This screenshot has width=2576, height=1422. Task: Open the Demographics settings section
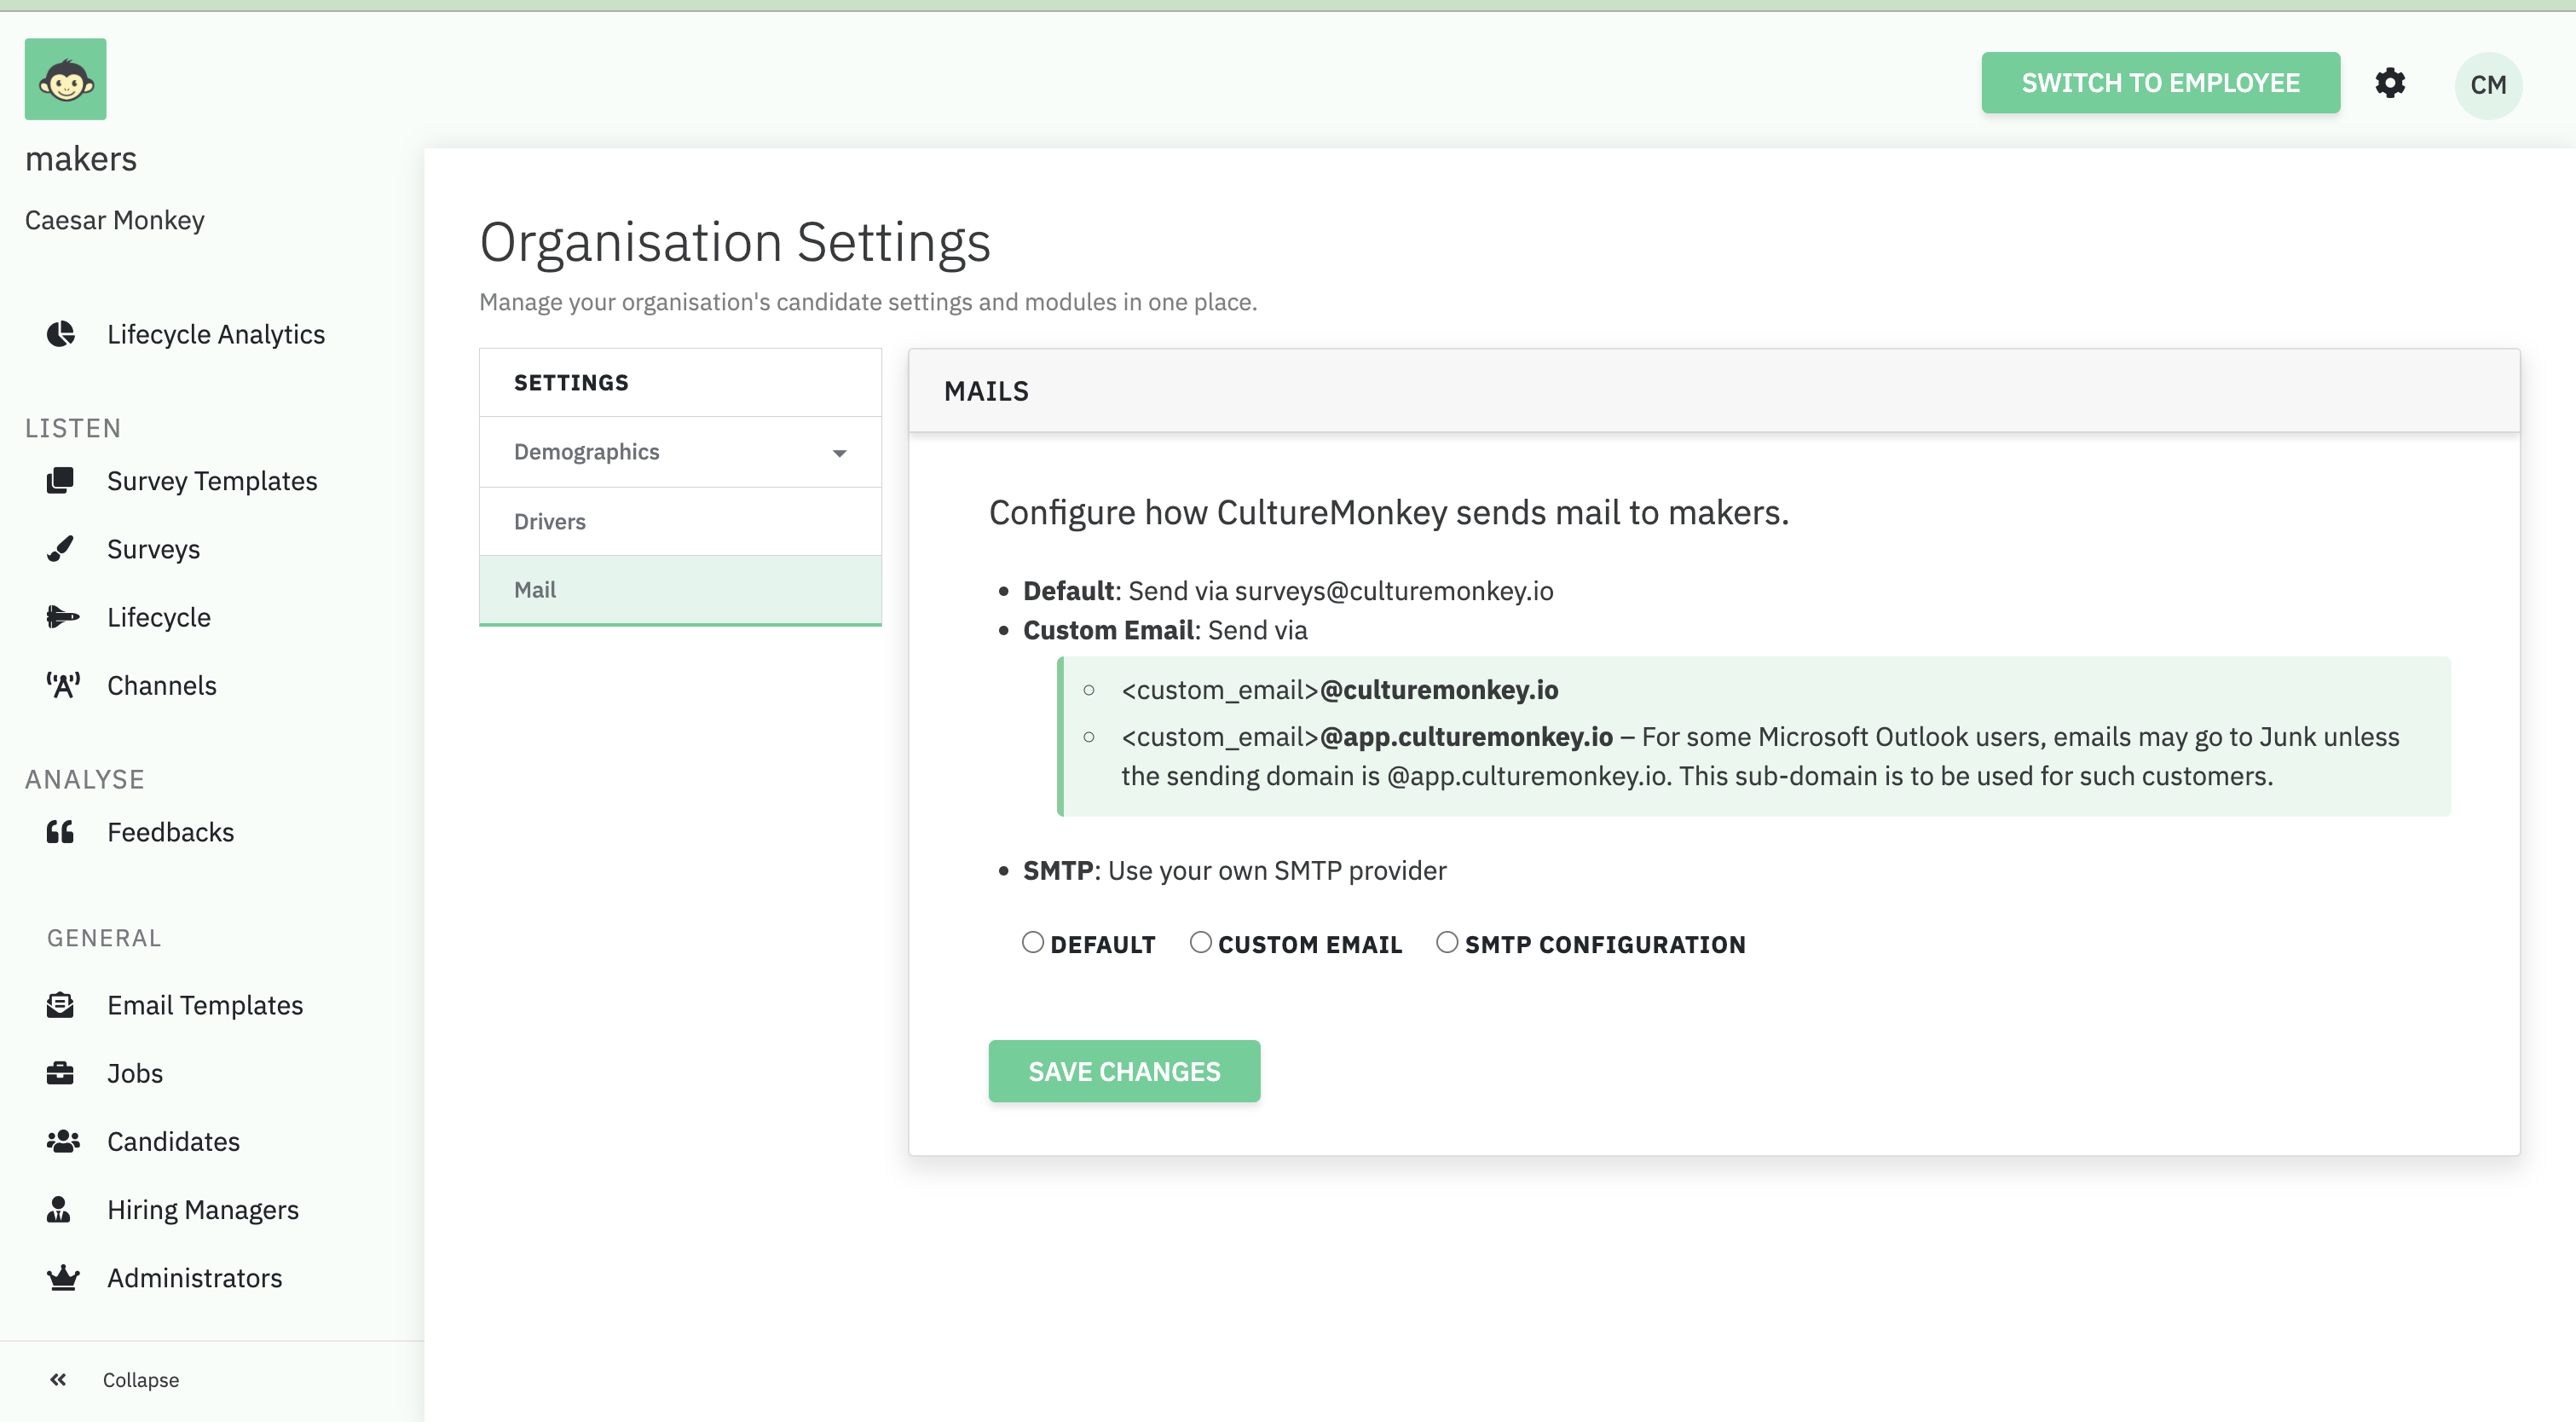(x=680, y=452)
